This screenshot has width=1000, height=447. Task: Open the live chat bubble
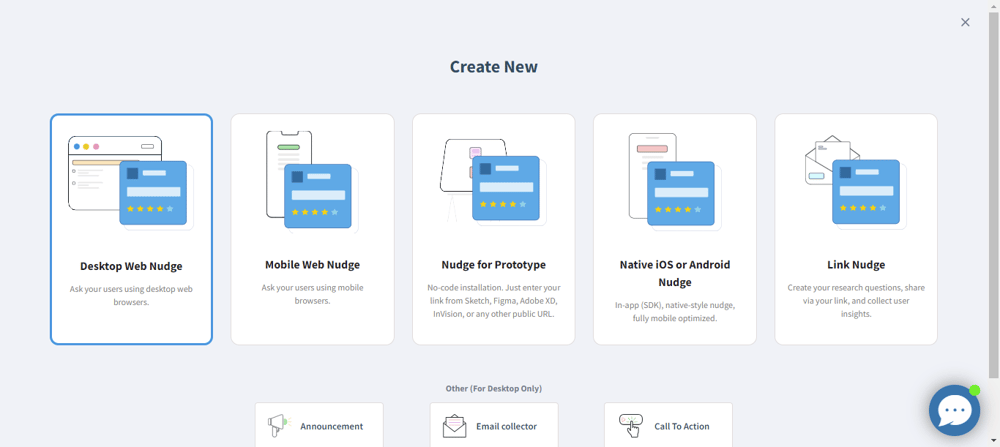point(954,410)
